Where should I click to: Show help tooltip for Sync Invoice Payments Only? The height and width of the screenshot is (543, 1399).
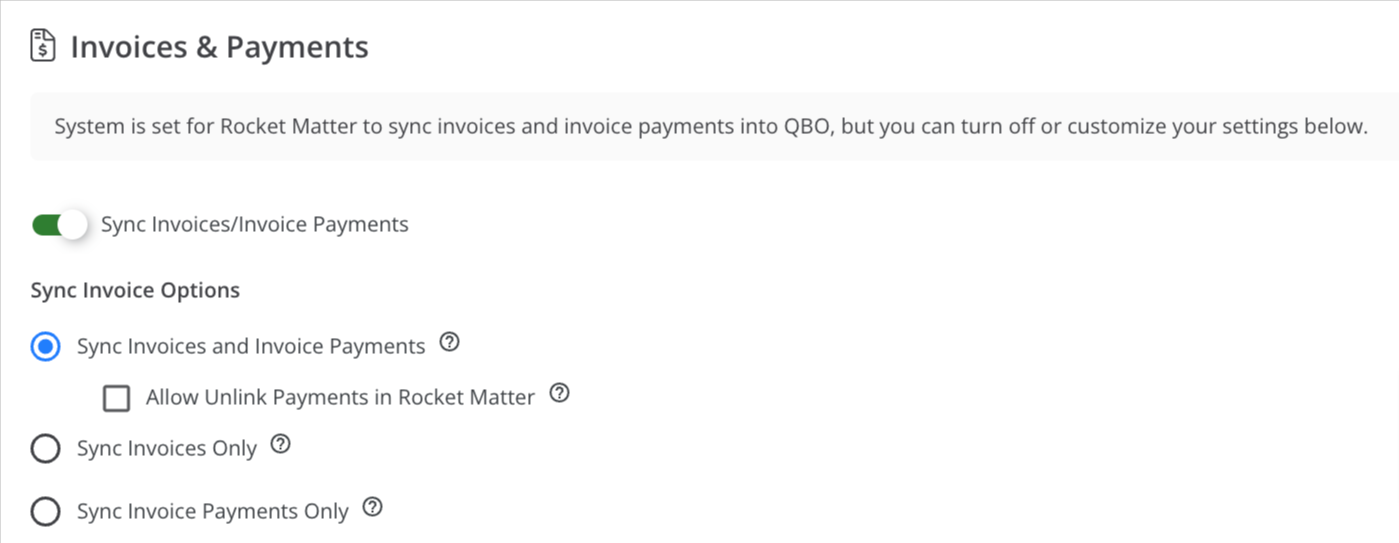point(373,508)
